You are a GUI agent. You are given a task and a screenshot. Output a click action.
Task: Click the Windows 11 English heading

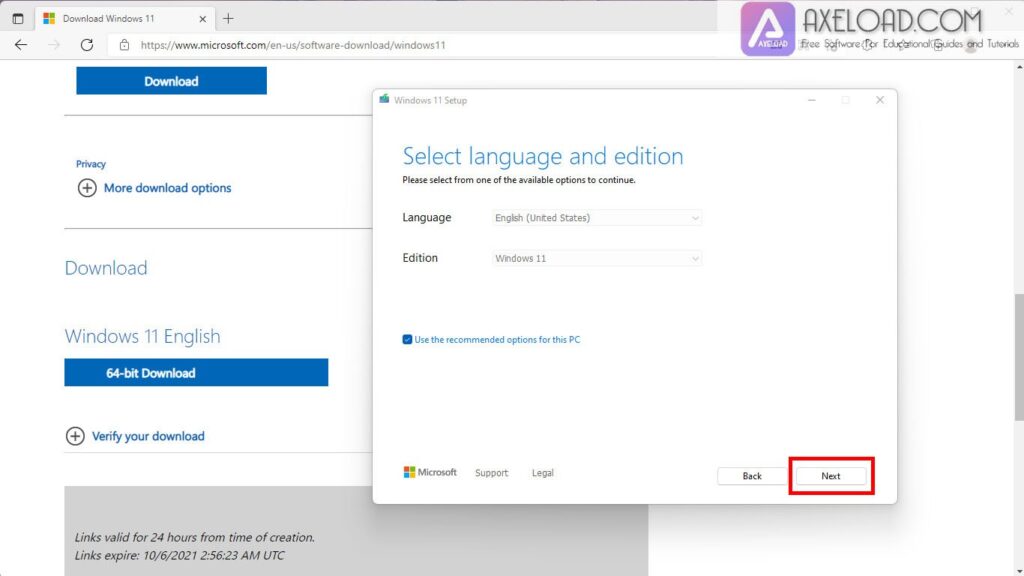(142, 336)
